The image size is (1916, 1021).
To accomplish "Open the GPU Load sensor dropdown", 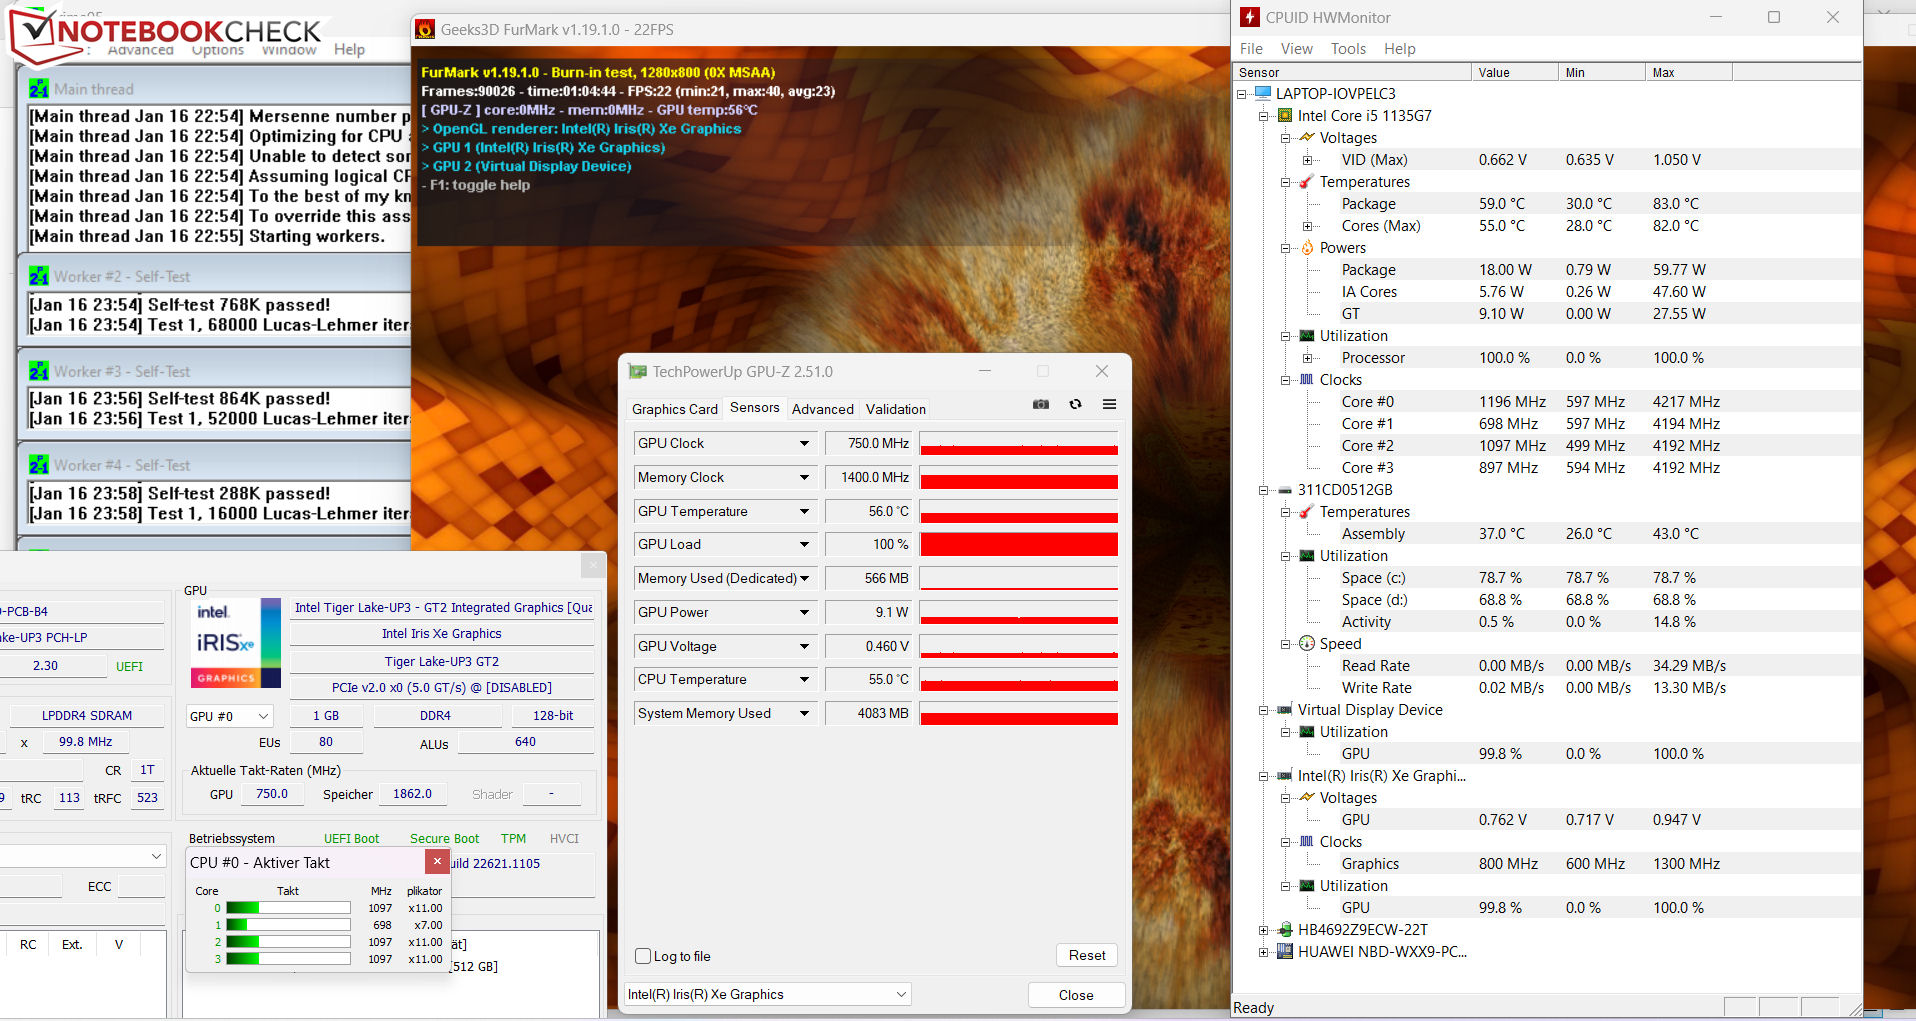I will 804,544.
